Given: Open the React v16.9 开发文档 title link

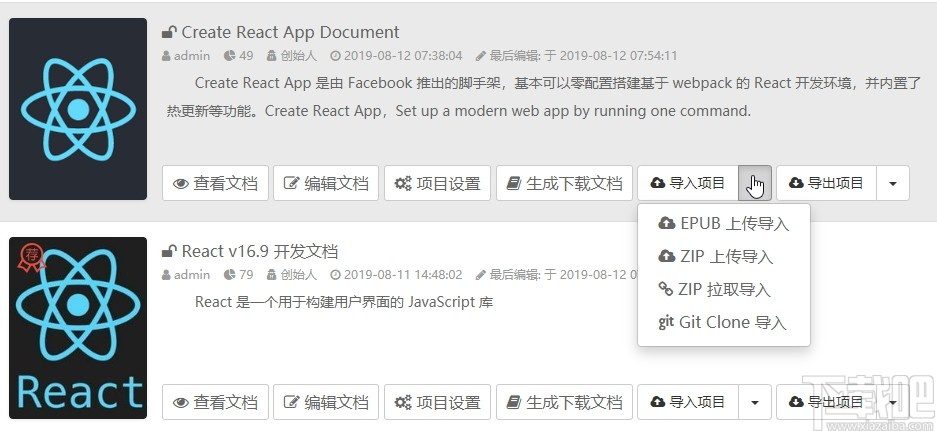Looking at the screenshot, I should click(x=260, y=251).
